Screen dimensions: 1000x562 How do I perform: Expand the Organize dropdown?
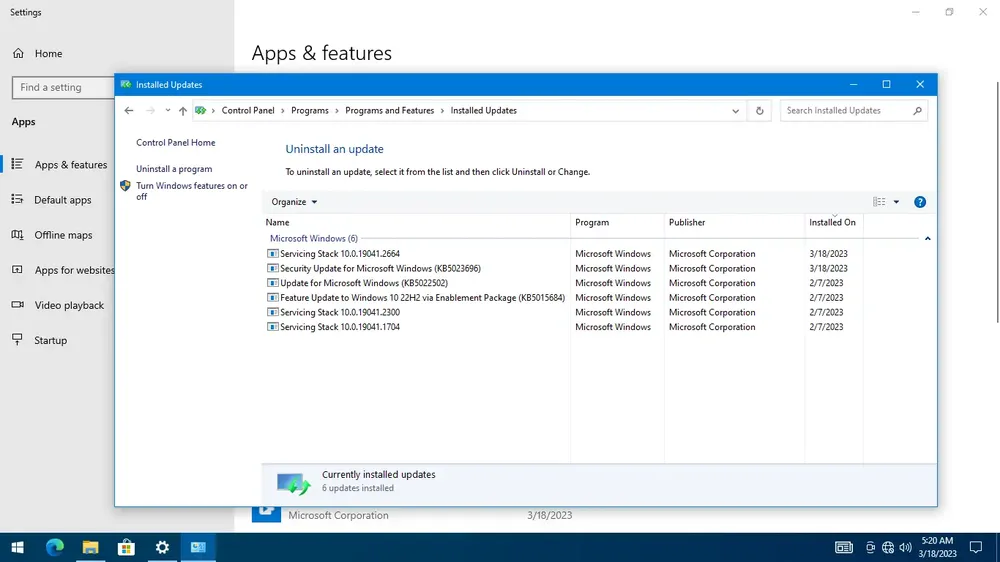(x=294, y=202)
